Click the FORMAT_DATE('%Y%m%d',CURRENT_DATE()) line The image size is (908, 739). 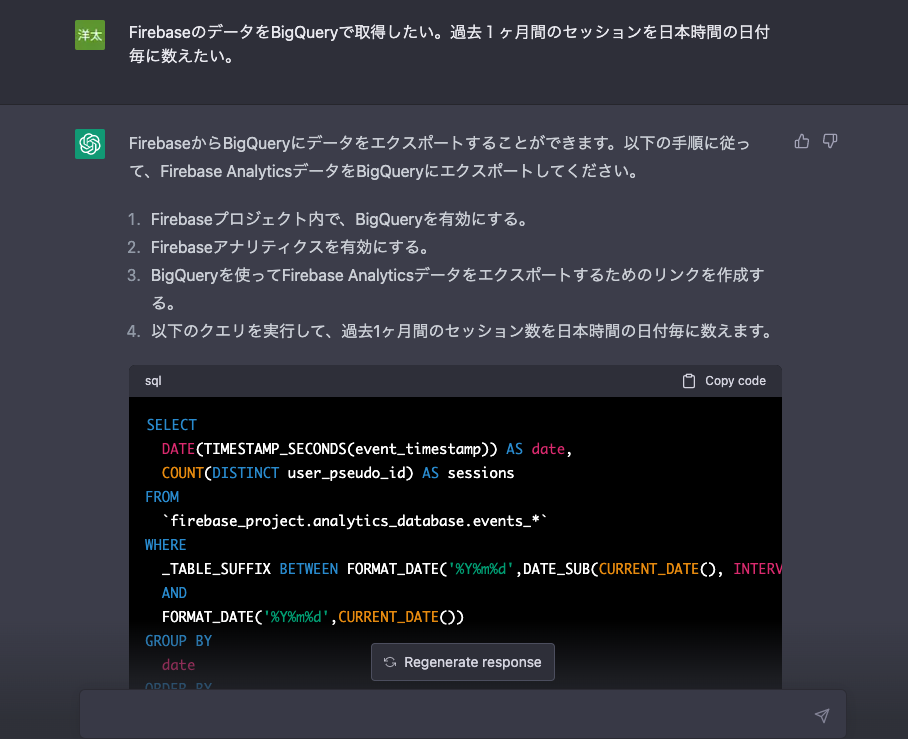(313, 617)
